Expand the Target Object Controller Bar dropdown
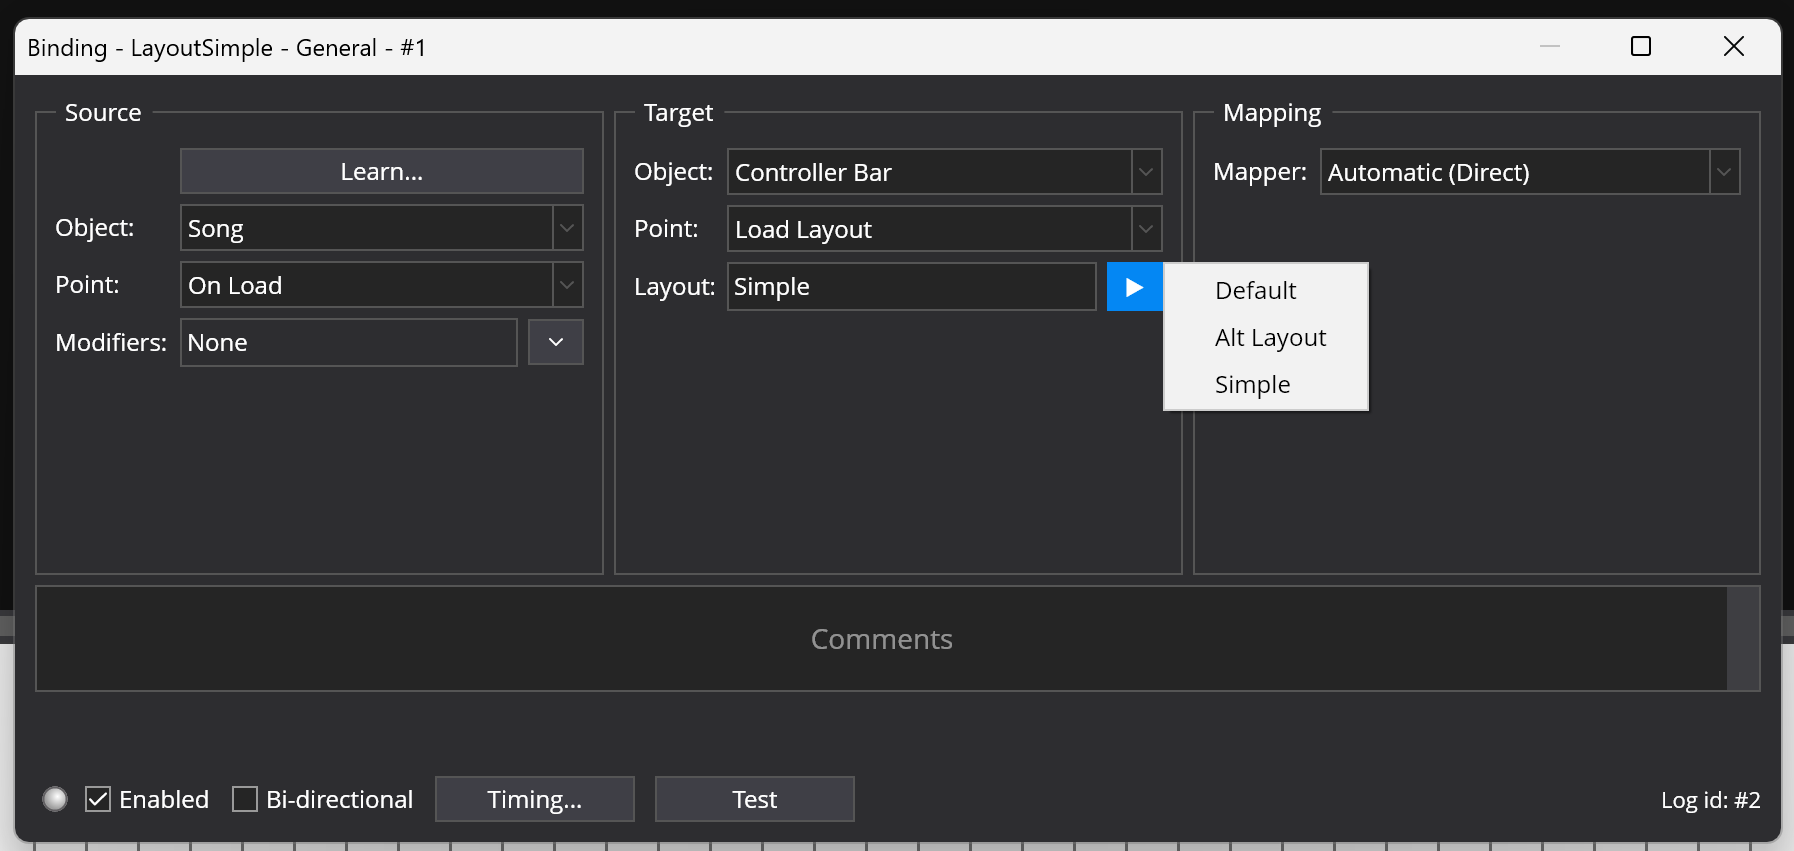 click(1146, 172)
